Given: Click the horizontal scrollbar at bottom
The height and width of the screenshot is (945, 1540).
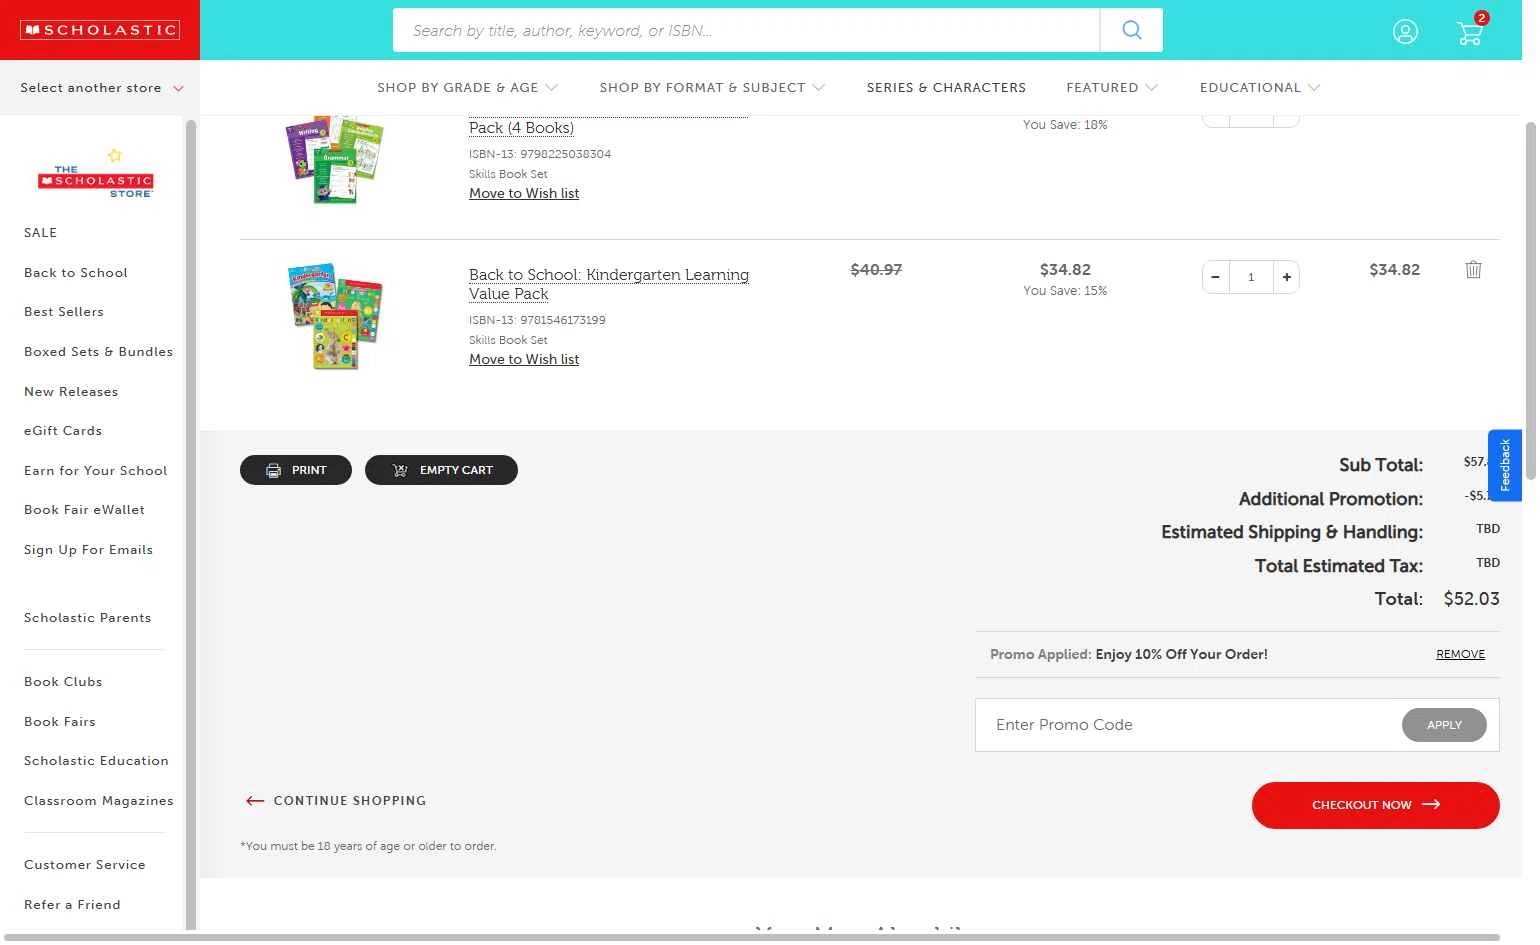Looking at the screenshot, I should pyautogui.click(x=752, y=937).
